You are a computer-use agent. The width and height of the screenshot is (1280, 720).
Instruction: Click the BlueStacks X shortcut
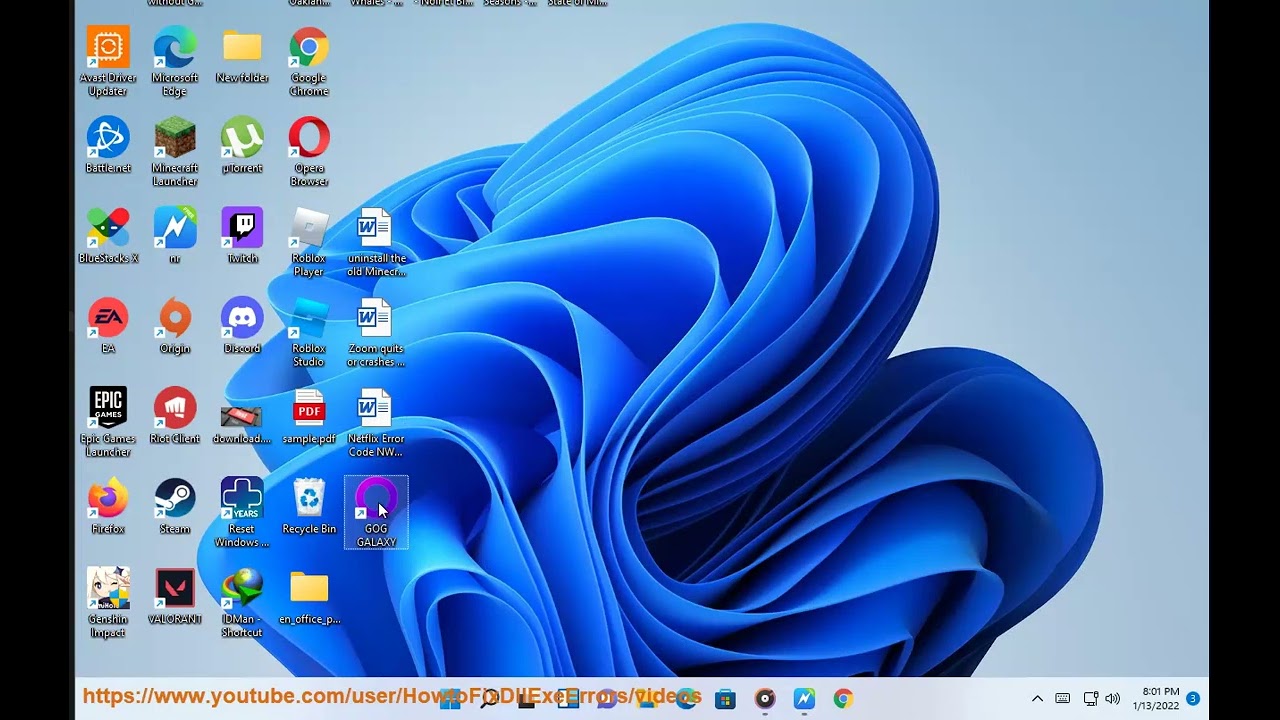[108, 236]
